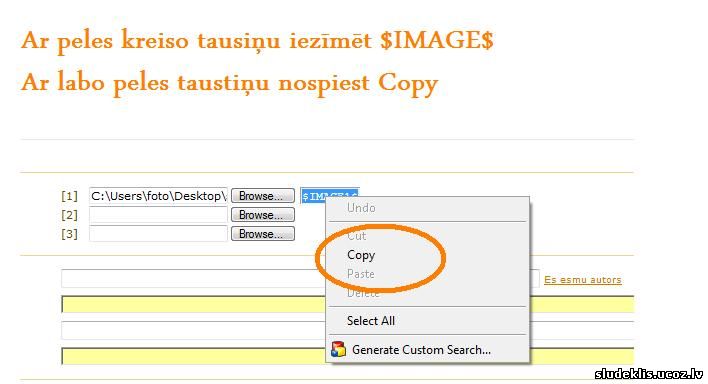708x384 pixels.
Task: Click the Generate Custom Search icon
Action: point(338,350)
